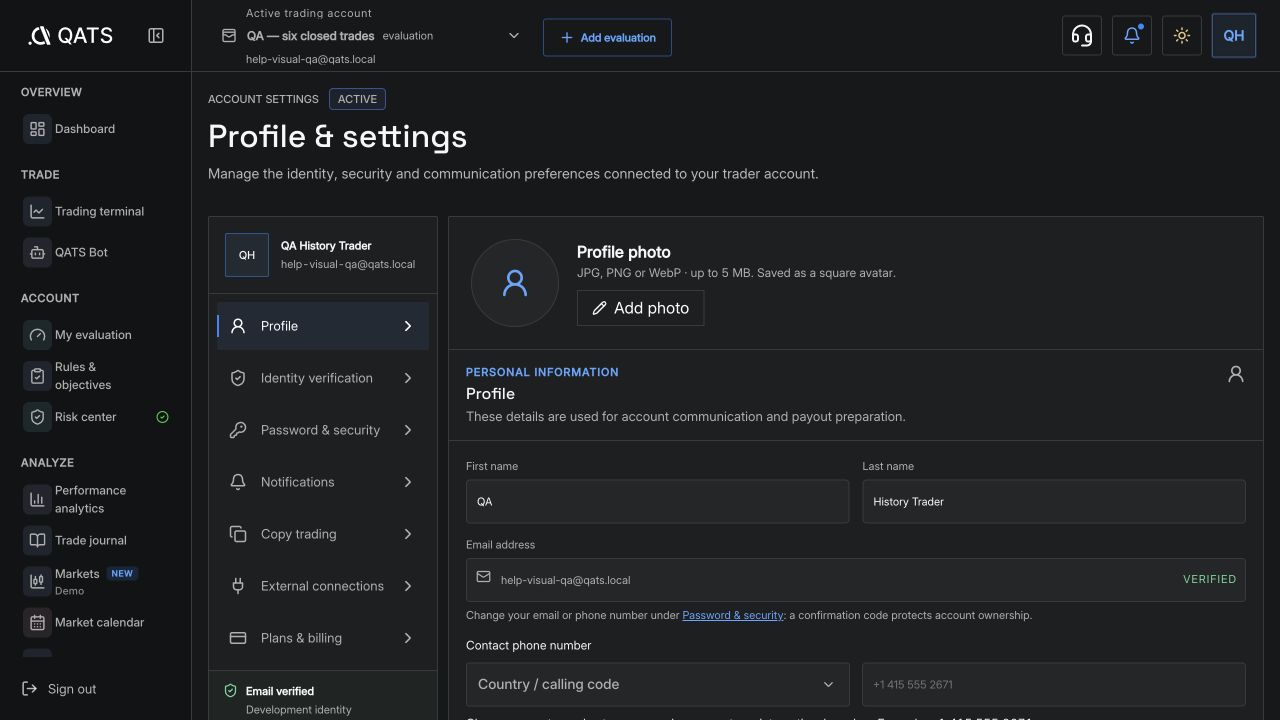Click the phone number input field
The height and width of the screenshot is (720, 1280).
point(1054,684)
